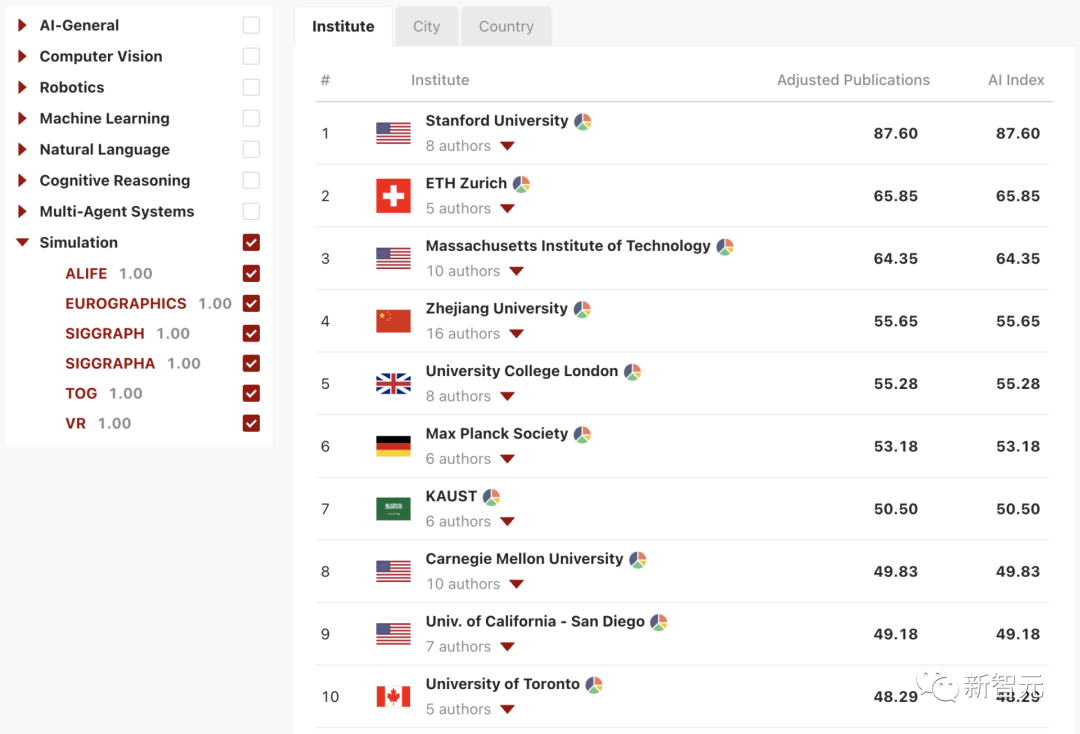Click the Canada flag beside University of Toronto
This screenshot has width=1080, height=734.
(x=393, y=697)
